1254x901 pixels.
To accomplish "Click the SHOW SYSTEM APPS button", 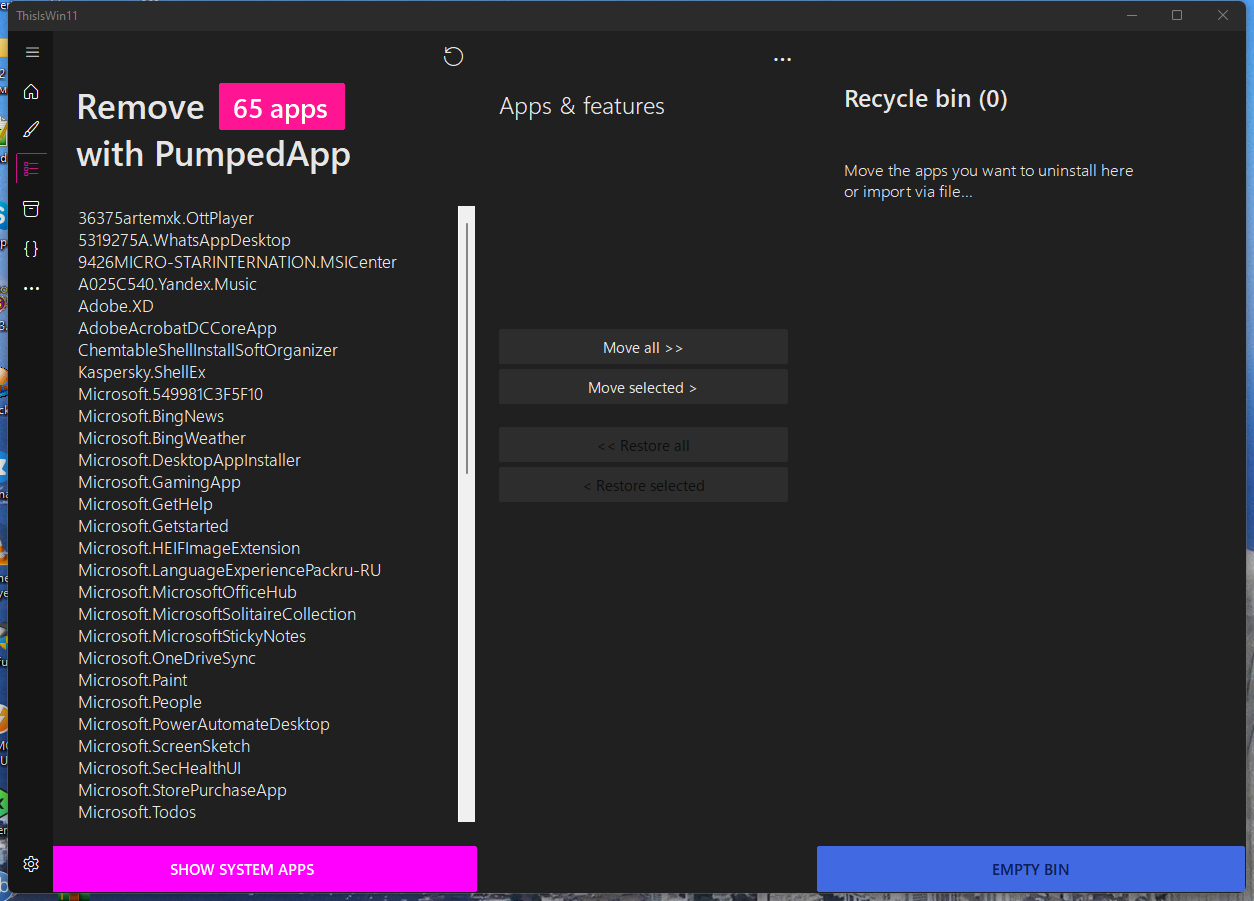I will [x=265, y=869].
